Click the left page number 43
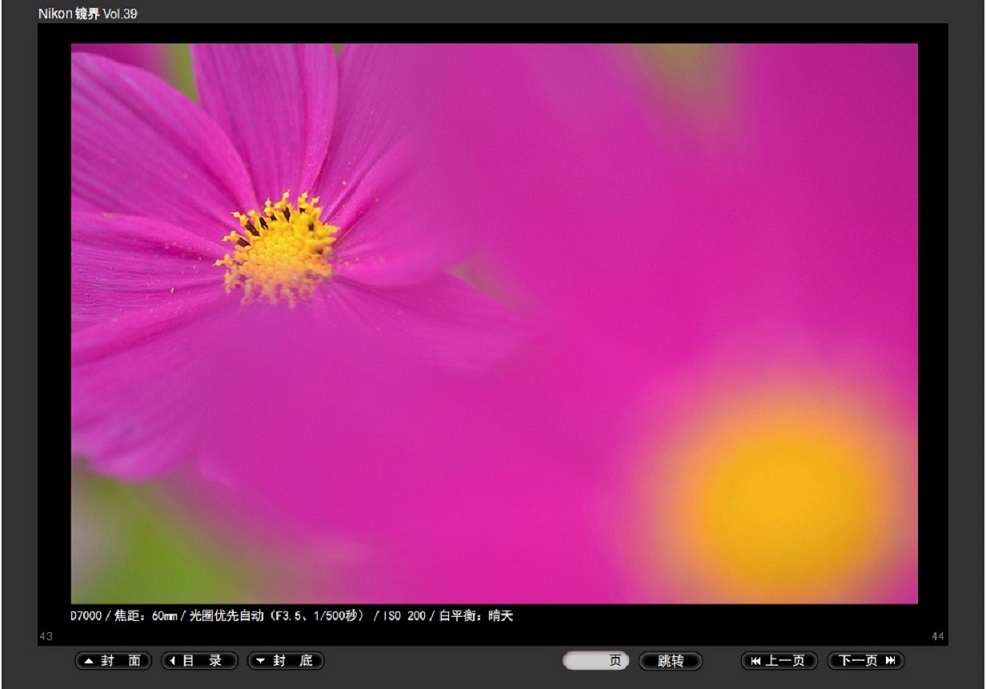 (x=46, y=636)
